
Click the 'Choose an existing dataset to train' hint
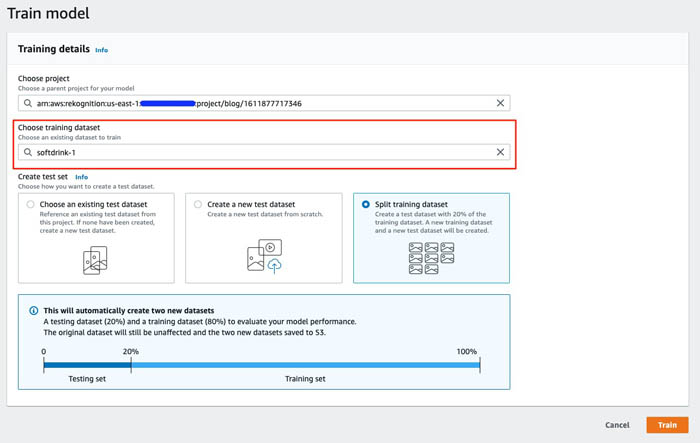pyautogui.click(x=69, y=138)
